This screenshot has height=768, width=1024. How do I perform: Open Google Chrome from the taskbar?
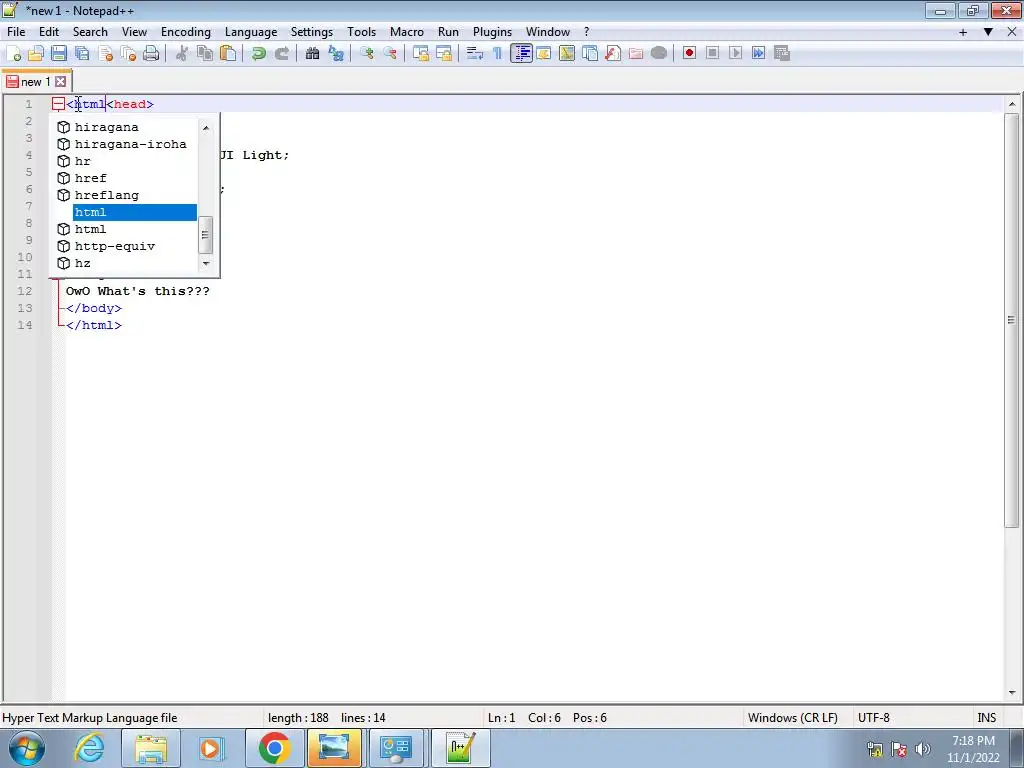(274, 748)
